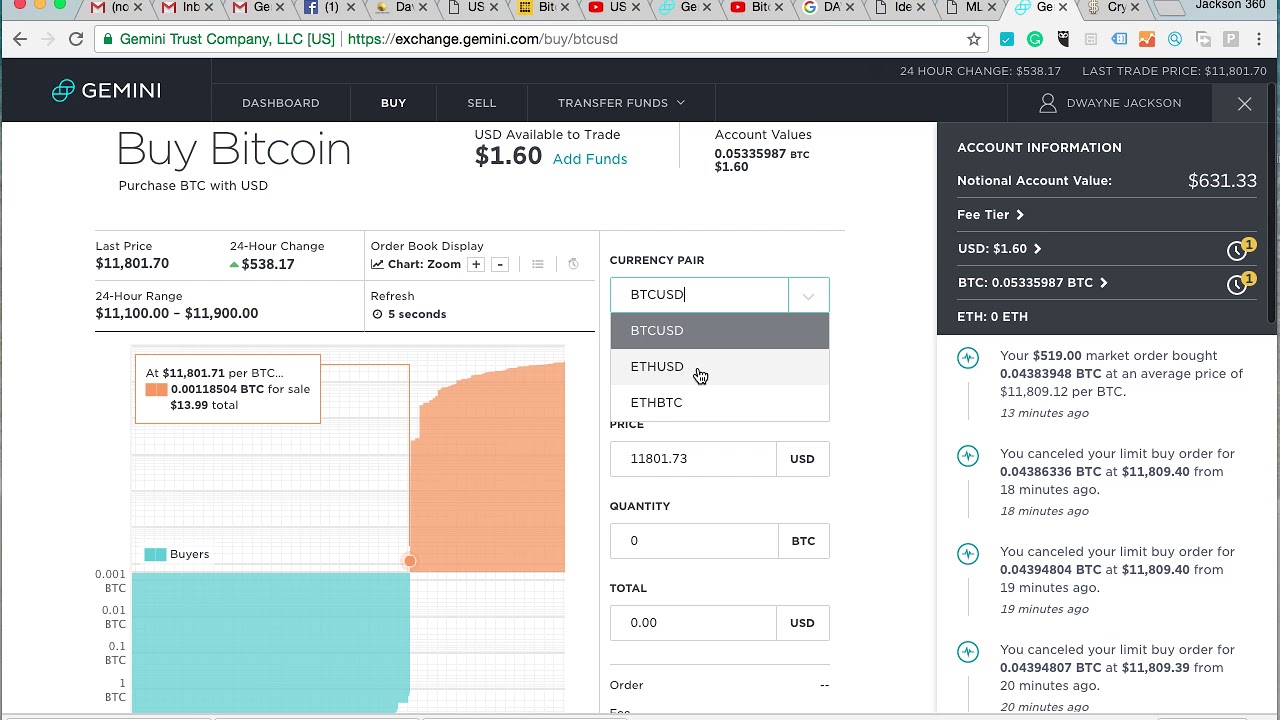Click the clock icon in Order Book Display
The image size is (1280, 720).
click(x=573, y=264)
